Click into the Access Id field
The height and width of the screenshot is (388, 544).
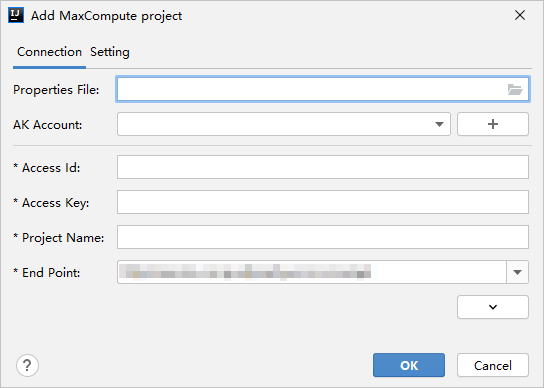coord(323,167)
